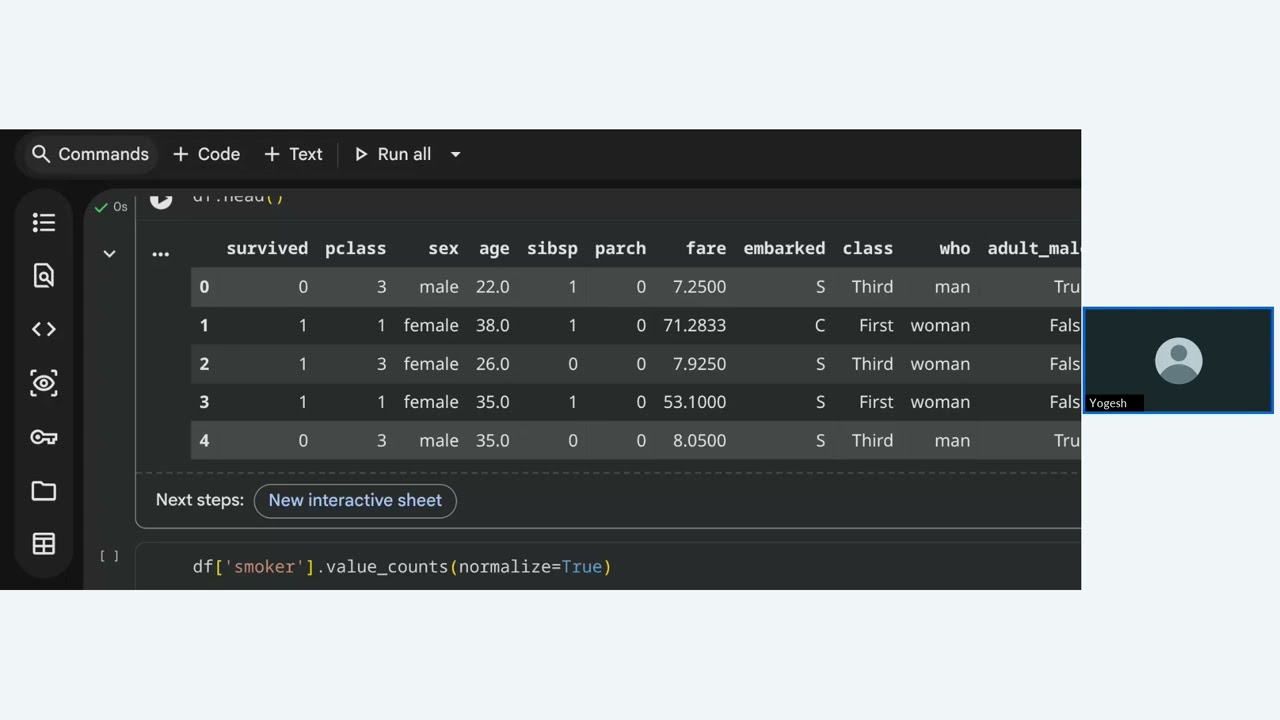
Task: Add a new Code cell
Action: [206, 154]
